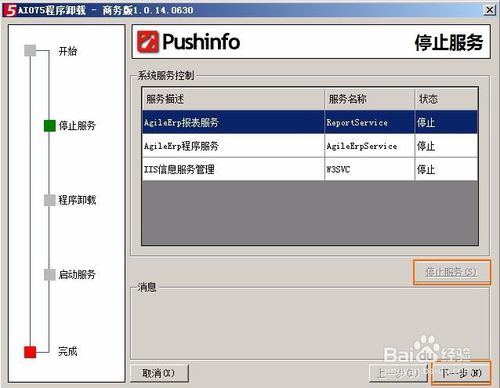
Task: Click the 停止 status of ReportService
Action: point(446,122)
